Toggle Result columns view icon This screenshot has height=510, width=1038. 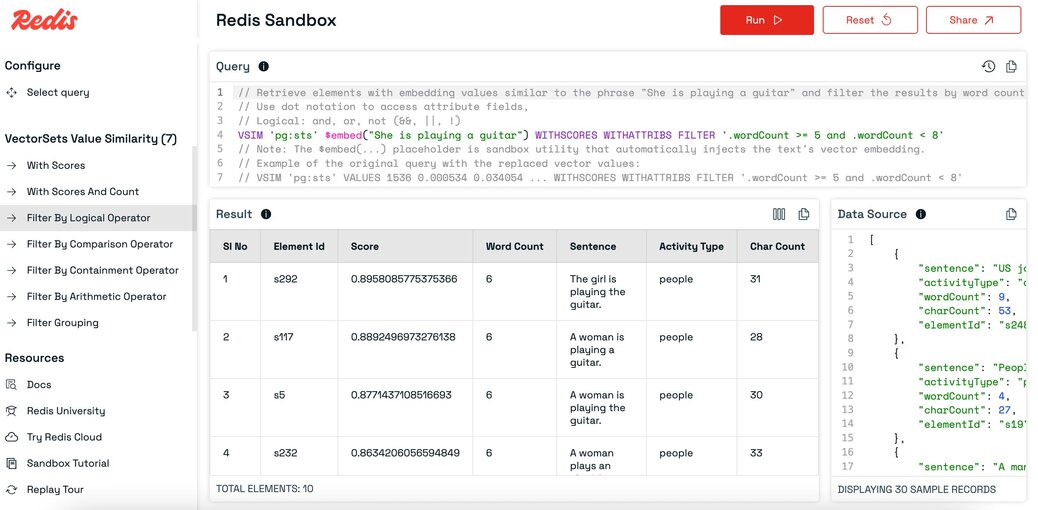779,214
